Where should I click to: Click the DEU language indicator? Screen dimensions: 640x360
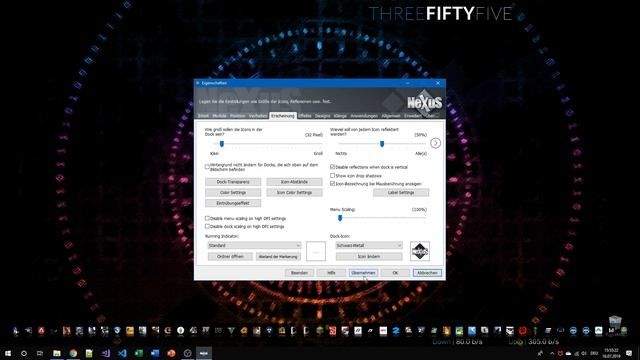594,353
